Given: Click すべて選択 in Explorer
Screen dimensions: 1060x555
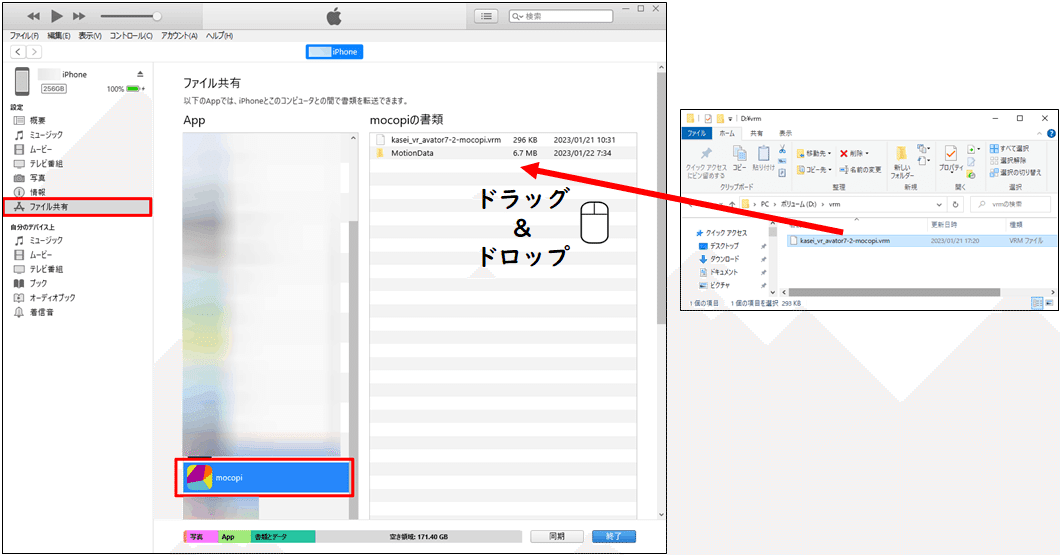Looking at the screenshot, I should point(1009,149).
